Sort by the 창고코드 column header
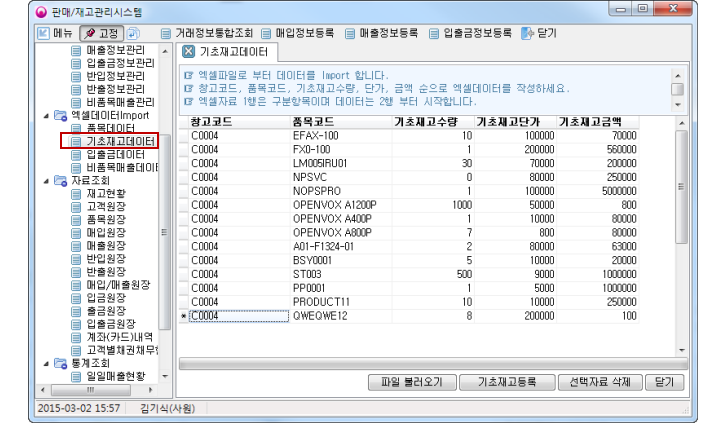Viewport: 727px width, 423px height. pyautogui.click(x=239, y=122)
